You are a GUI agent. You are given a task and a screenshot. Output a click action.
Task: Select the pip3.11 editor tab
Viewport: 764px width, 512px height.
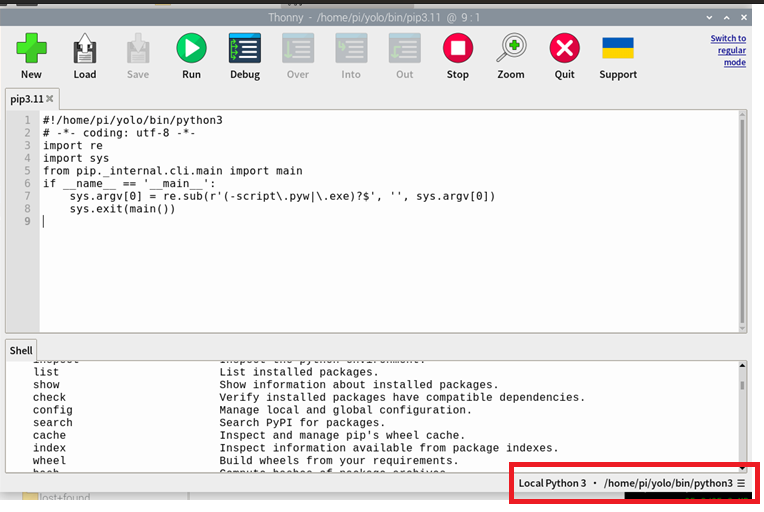(27, 99)
